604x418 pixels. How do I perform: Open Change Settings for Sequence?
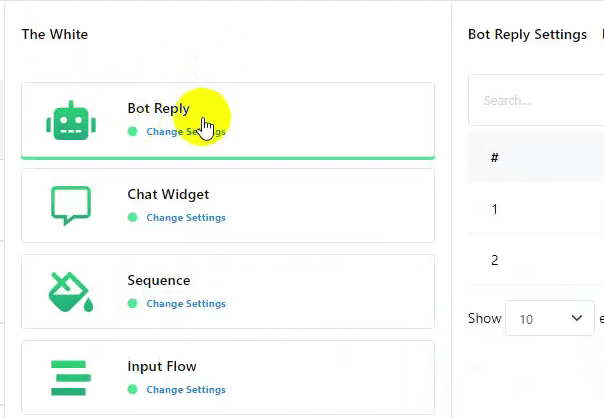186,304
